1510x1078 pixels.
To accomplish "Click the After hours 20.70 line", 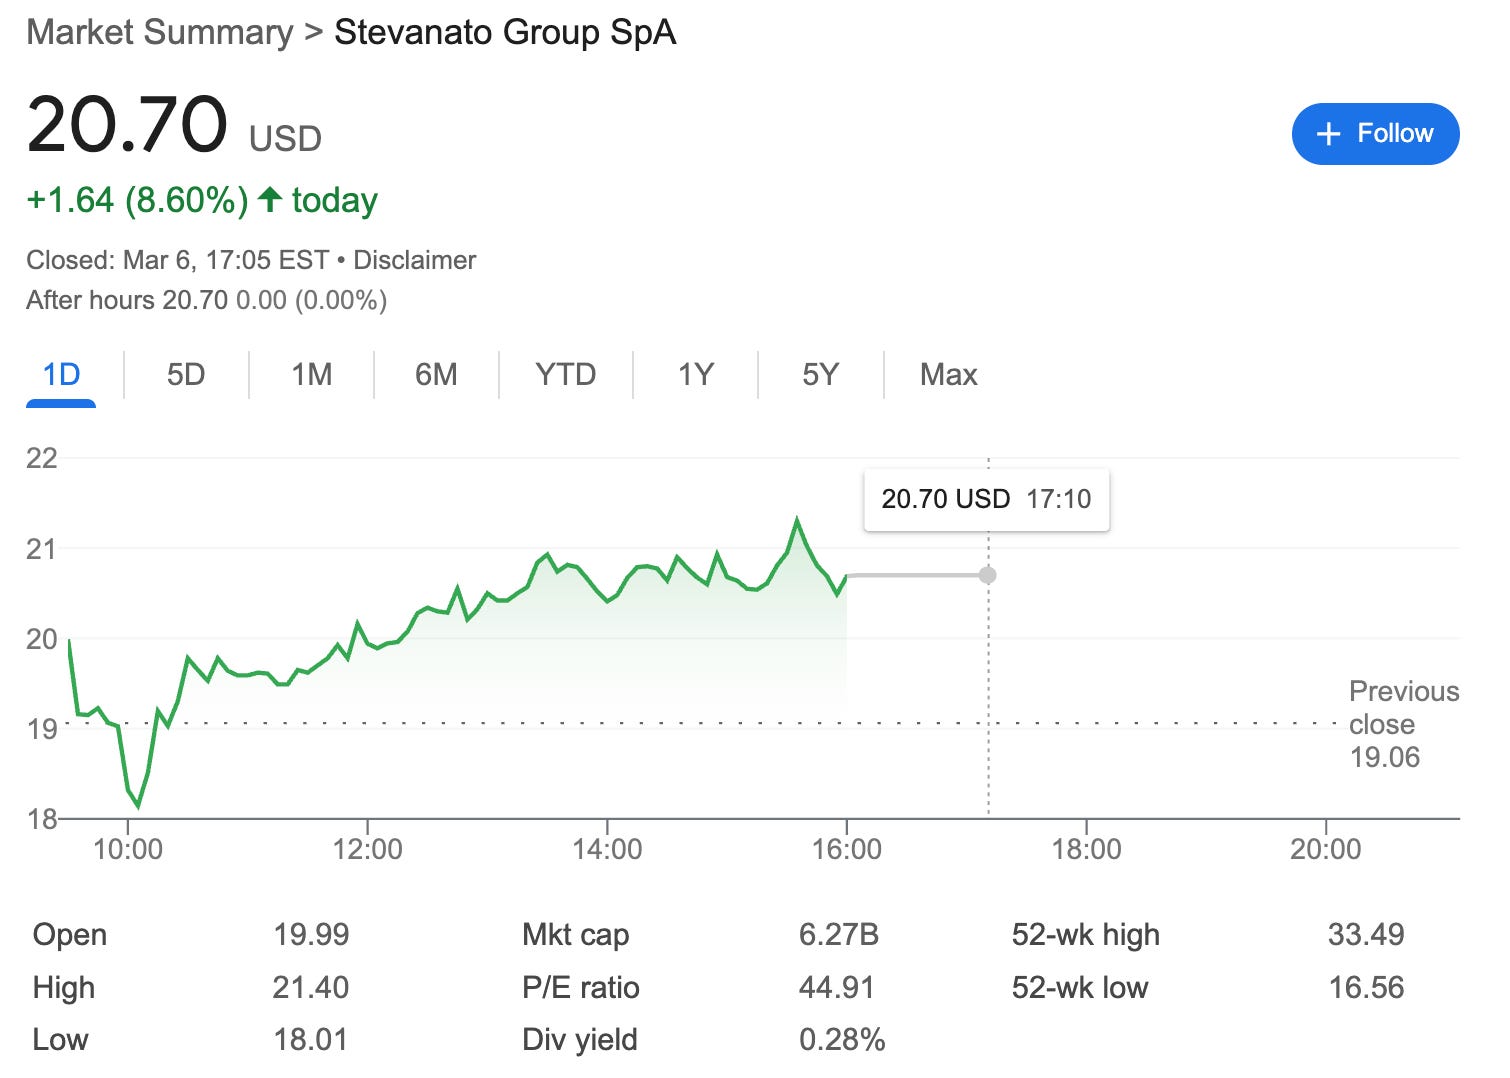I will pyautogui.click(x=207, y=300).
